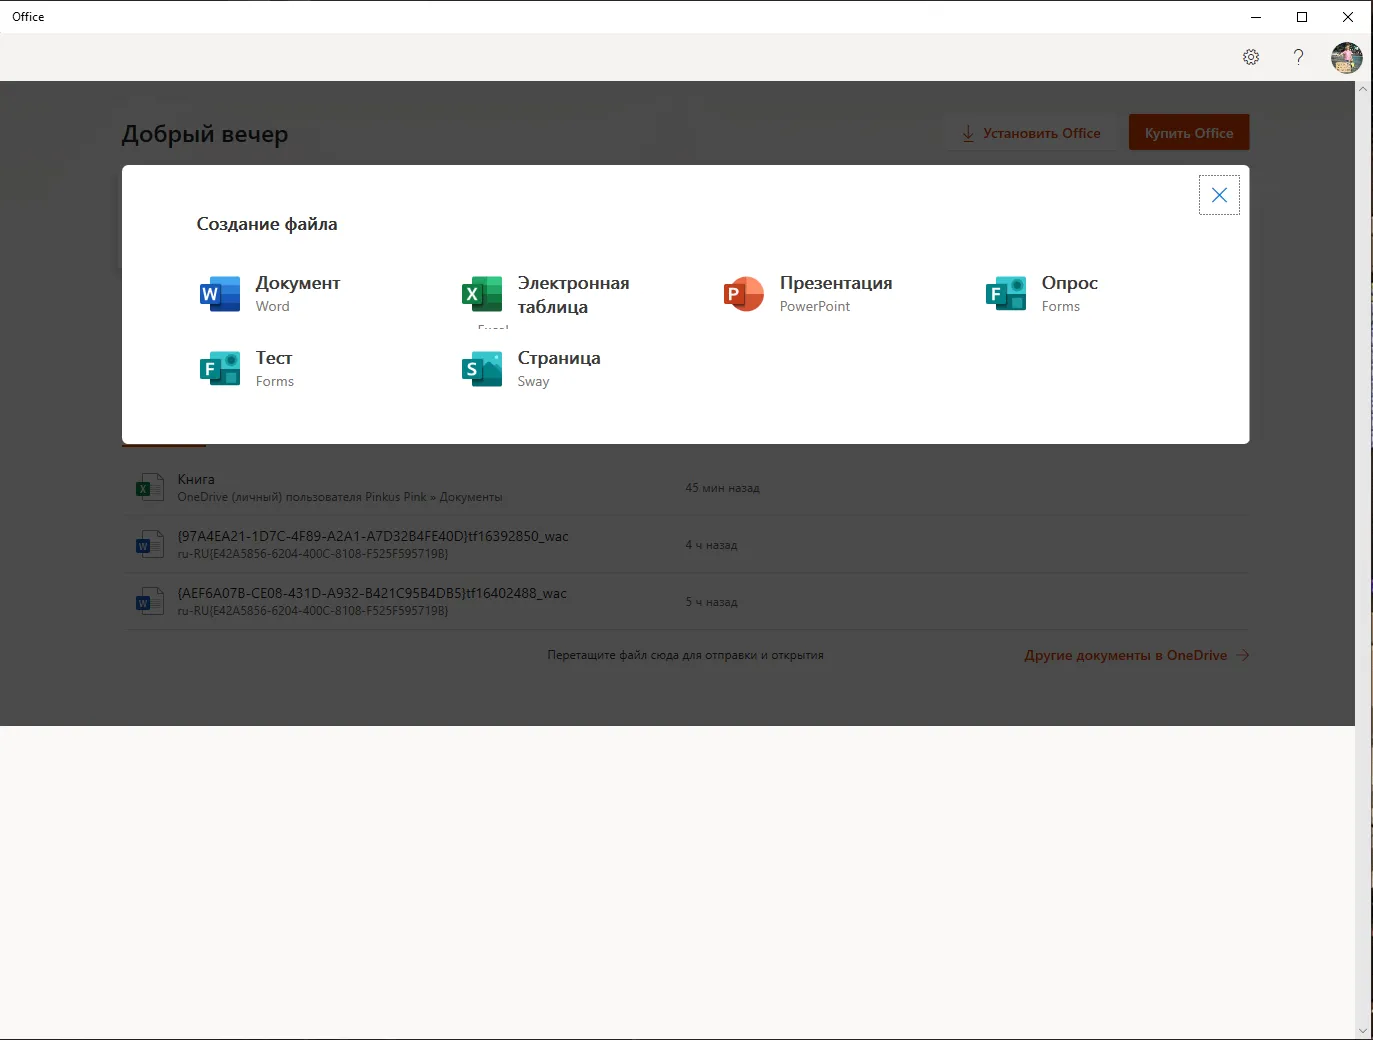Close the Создание файла dialog
The image size is (1373, 1040).
pos(1219,195)
